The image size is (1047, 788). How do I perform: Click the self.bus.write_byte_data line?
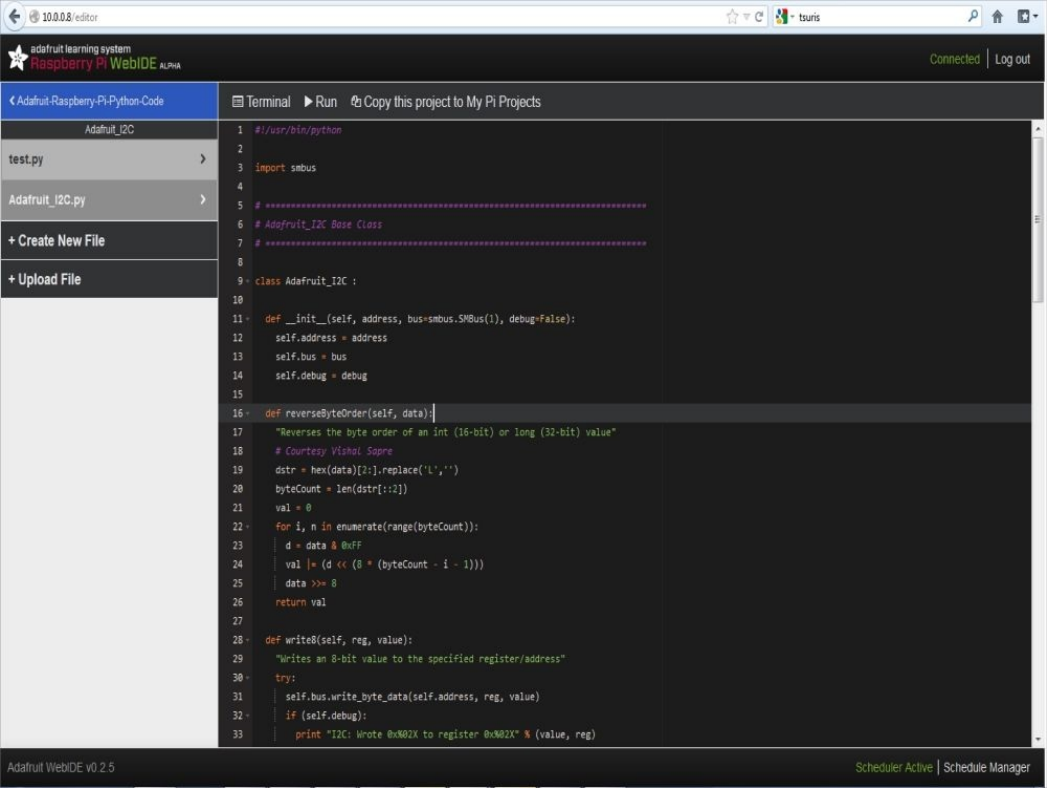pos(413,697)
